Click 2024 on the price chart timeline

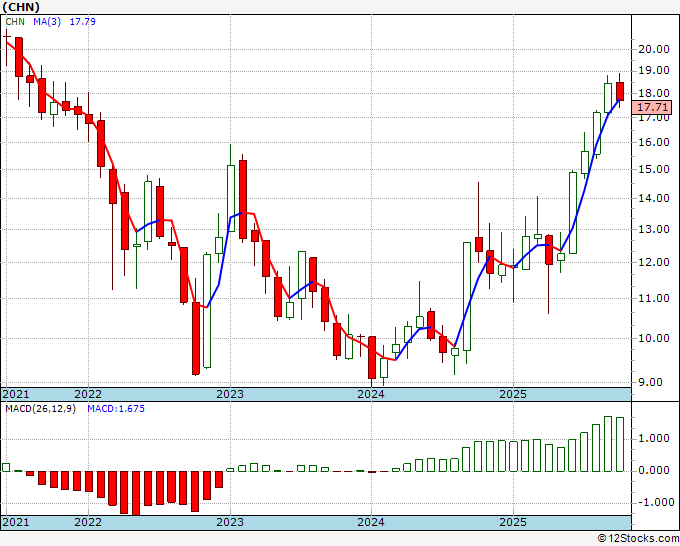click(x=371, y=394)
